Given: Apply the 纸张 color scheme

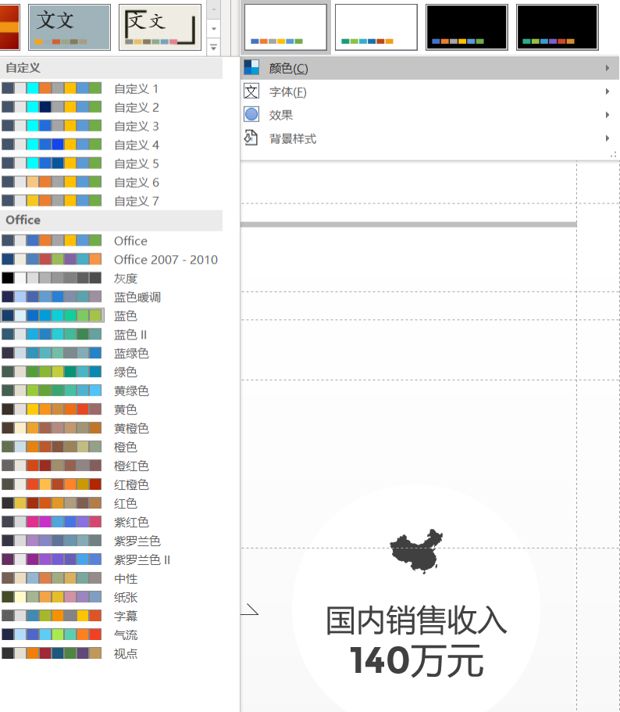Looking at the screenshot, I should (111, 597).
